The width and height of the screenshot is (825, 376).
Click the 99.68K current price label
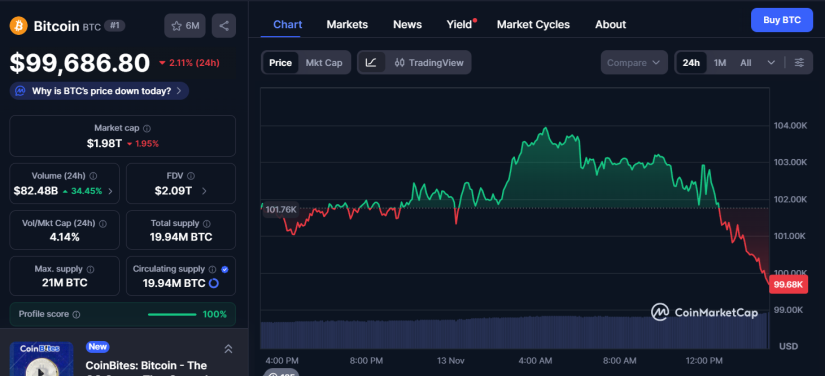click(x=788, y=285)
